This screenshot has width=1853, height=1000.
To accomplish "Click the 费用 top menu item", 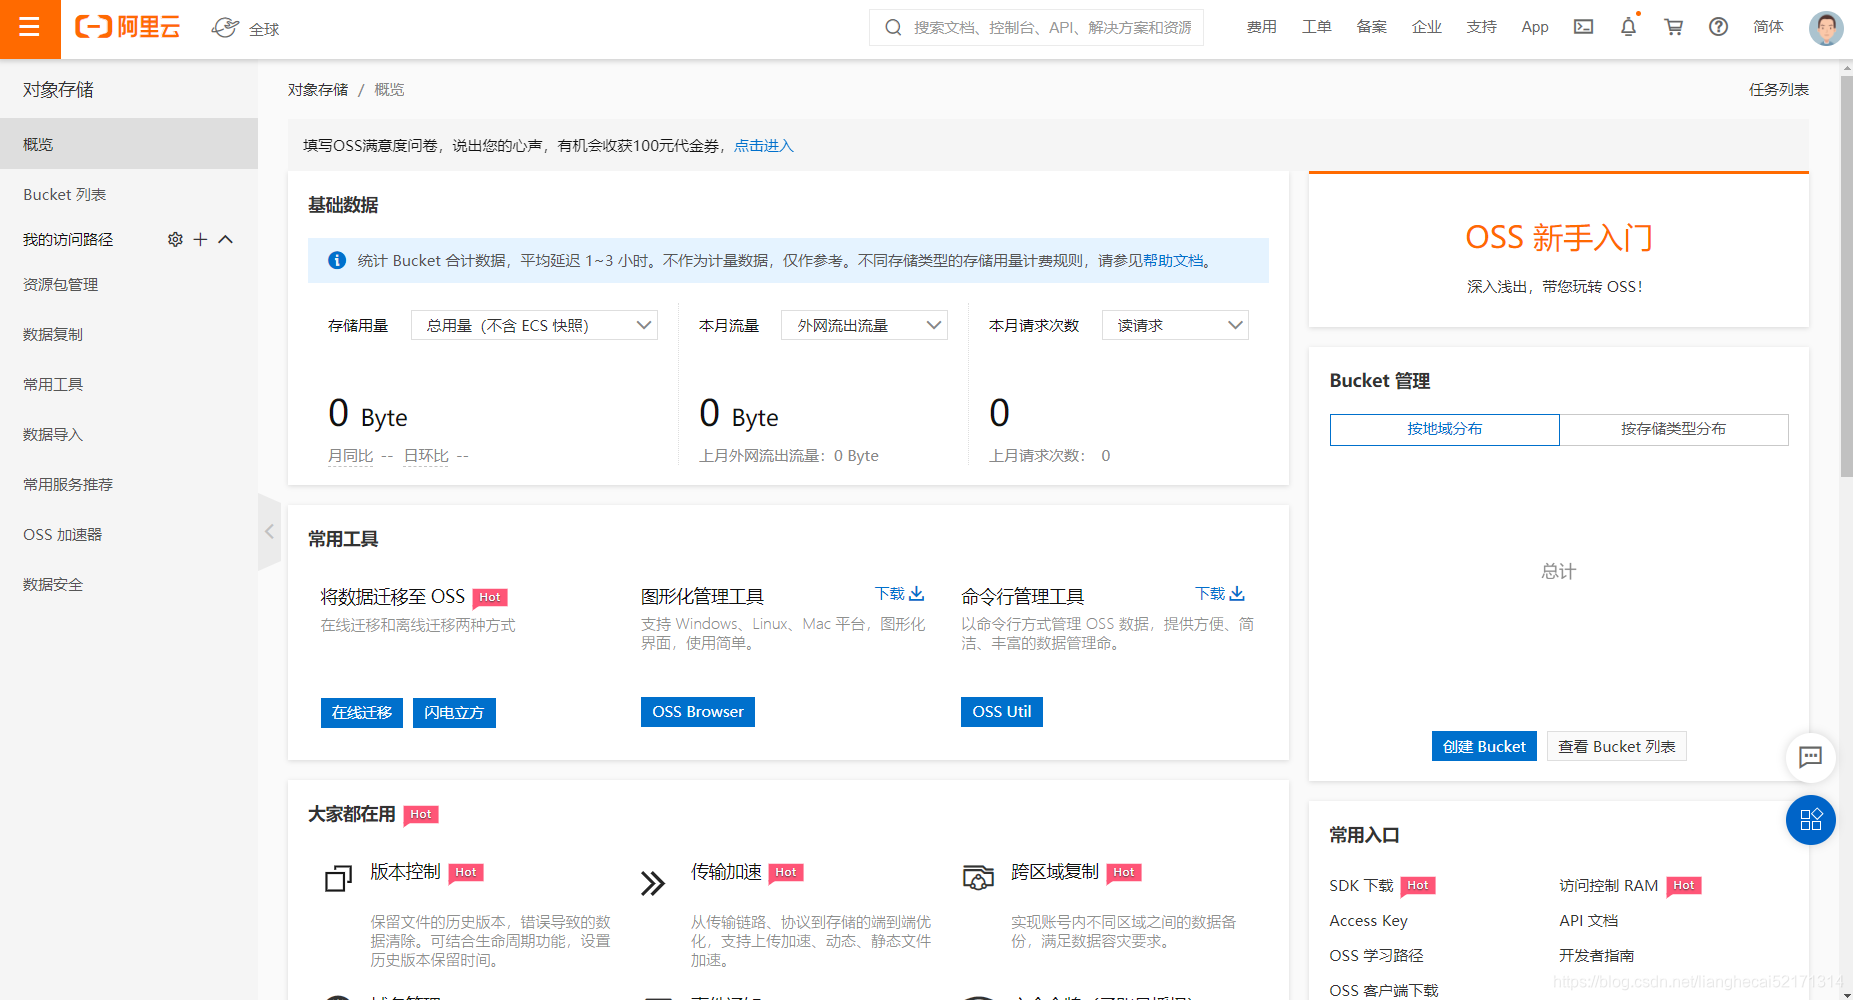I will pyautogui.click(x=1262, y=27).
